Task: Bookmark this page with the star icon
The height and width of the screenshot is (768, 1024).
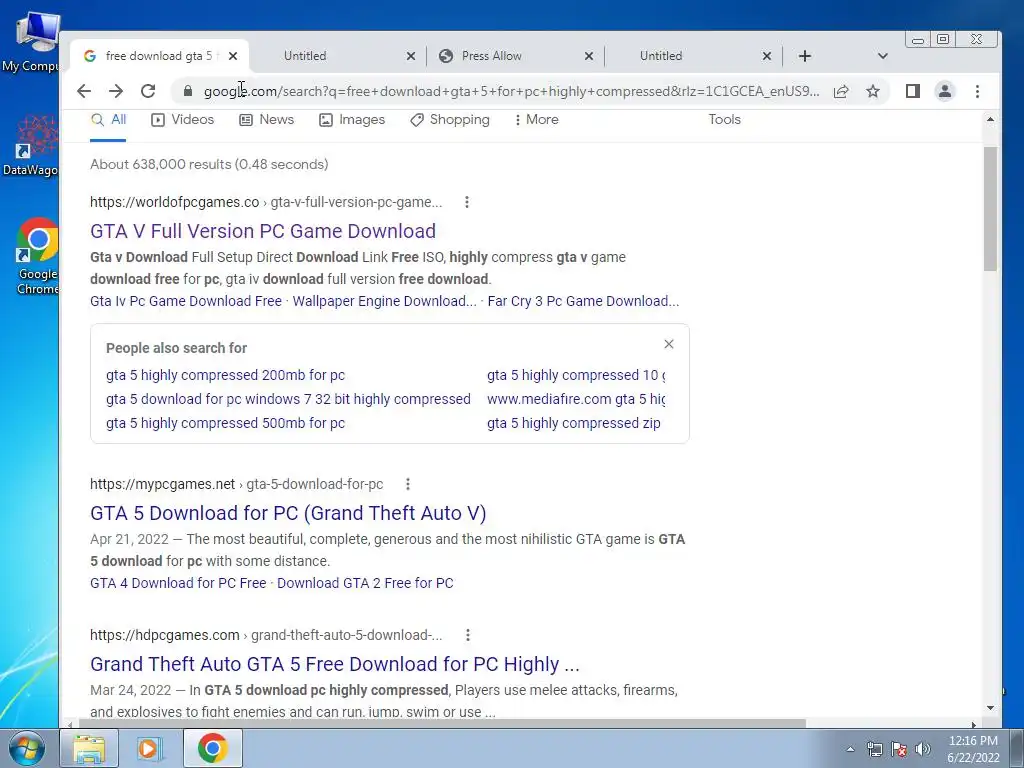Action: [872, 91]
